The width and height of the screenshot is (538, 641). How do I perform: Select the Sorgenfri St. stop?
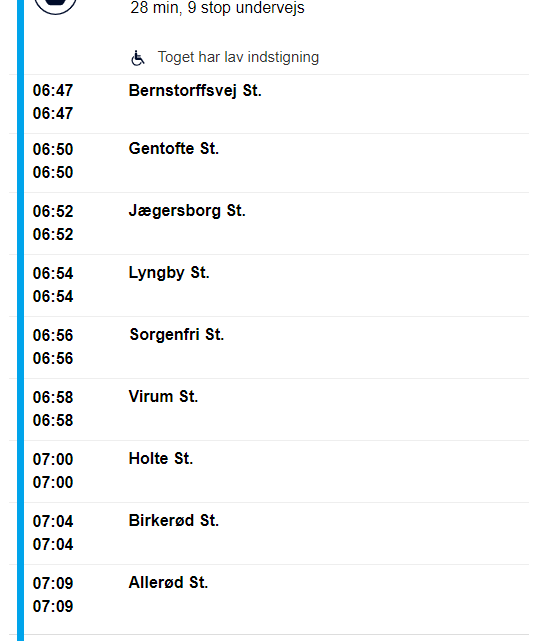tap(177, 334)
